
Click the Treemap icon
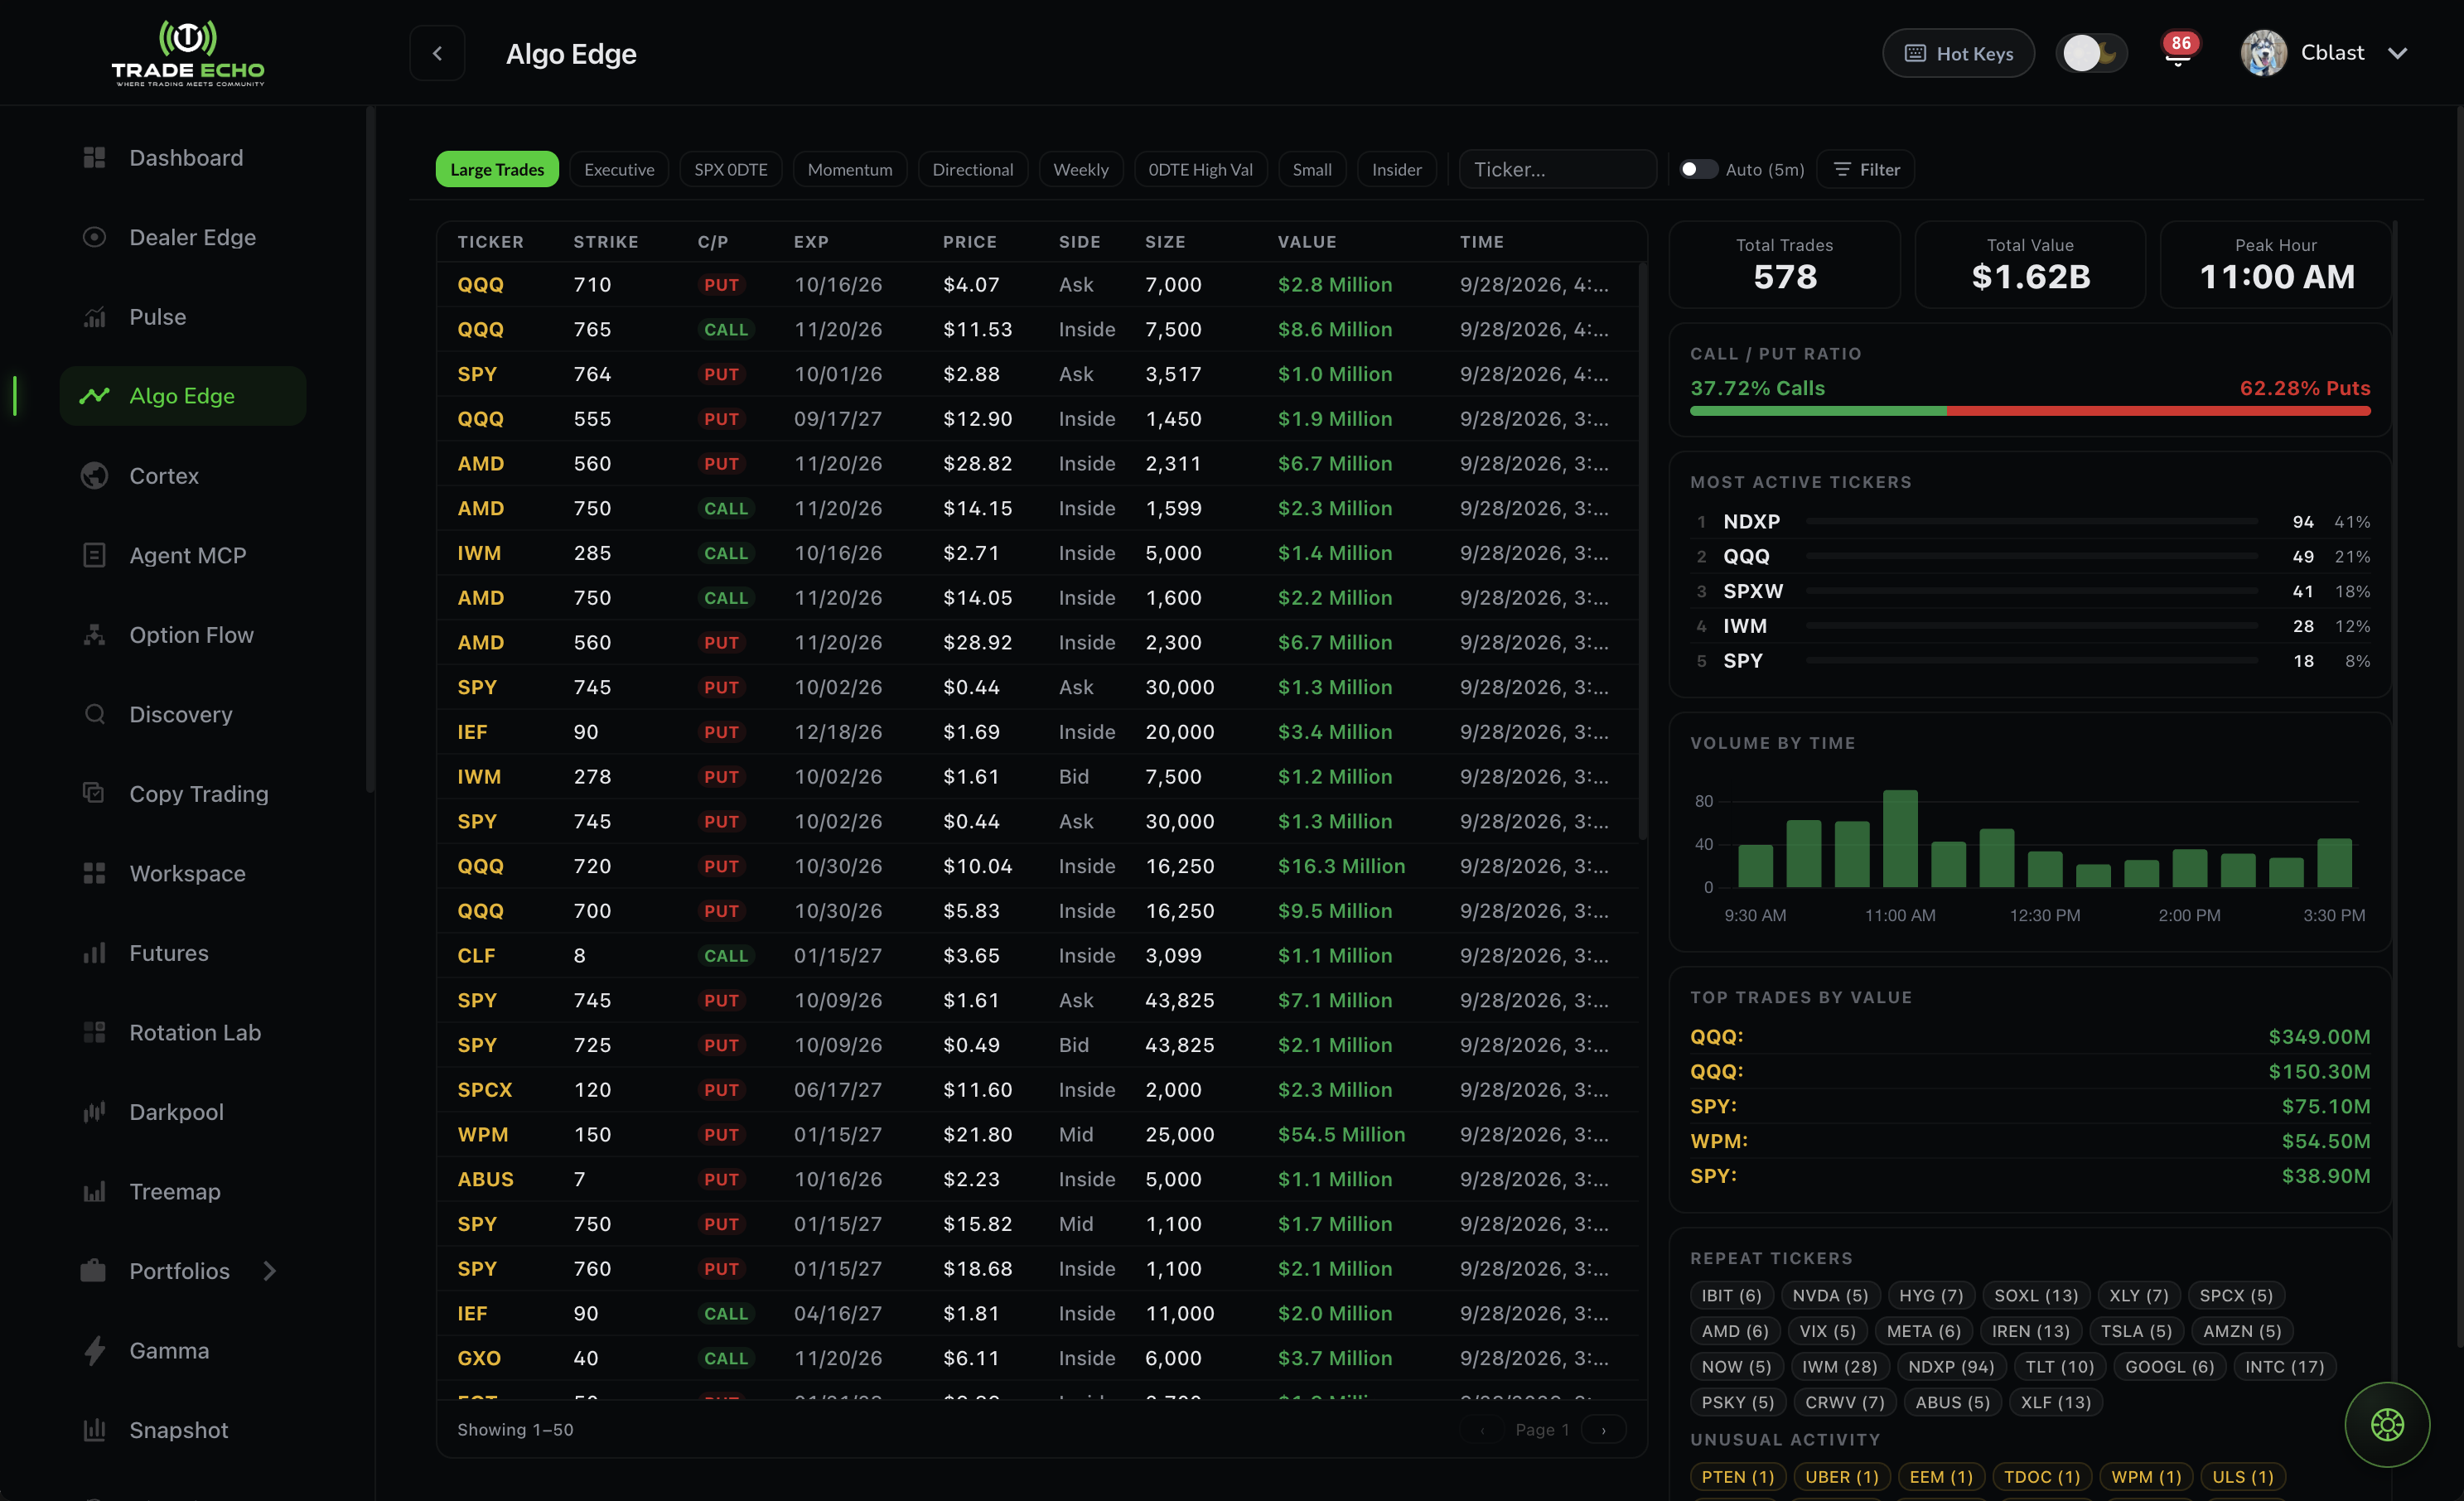94,1191
